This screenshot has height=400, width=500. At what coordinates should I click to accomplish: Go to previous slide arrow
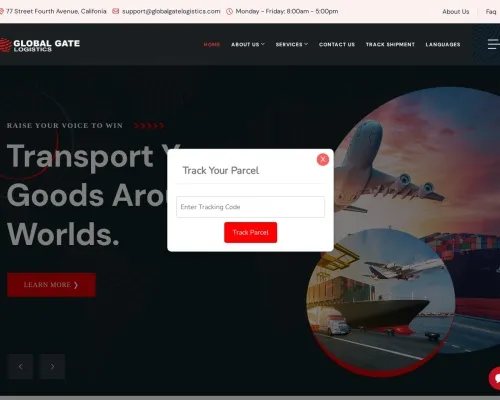[x=20, y=367]
